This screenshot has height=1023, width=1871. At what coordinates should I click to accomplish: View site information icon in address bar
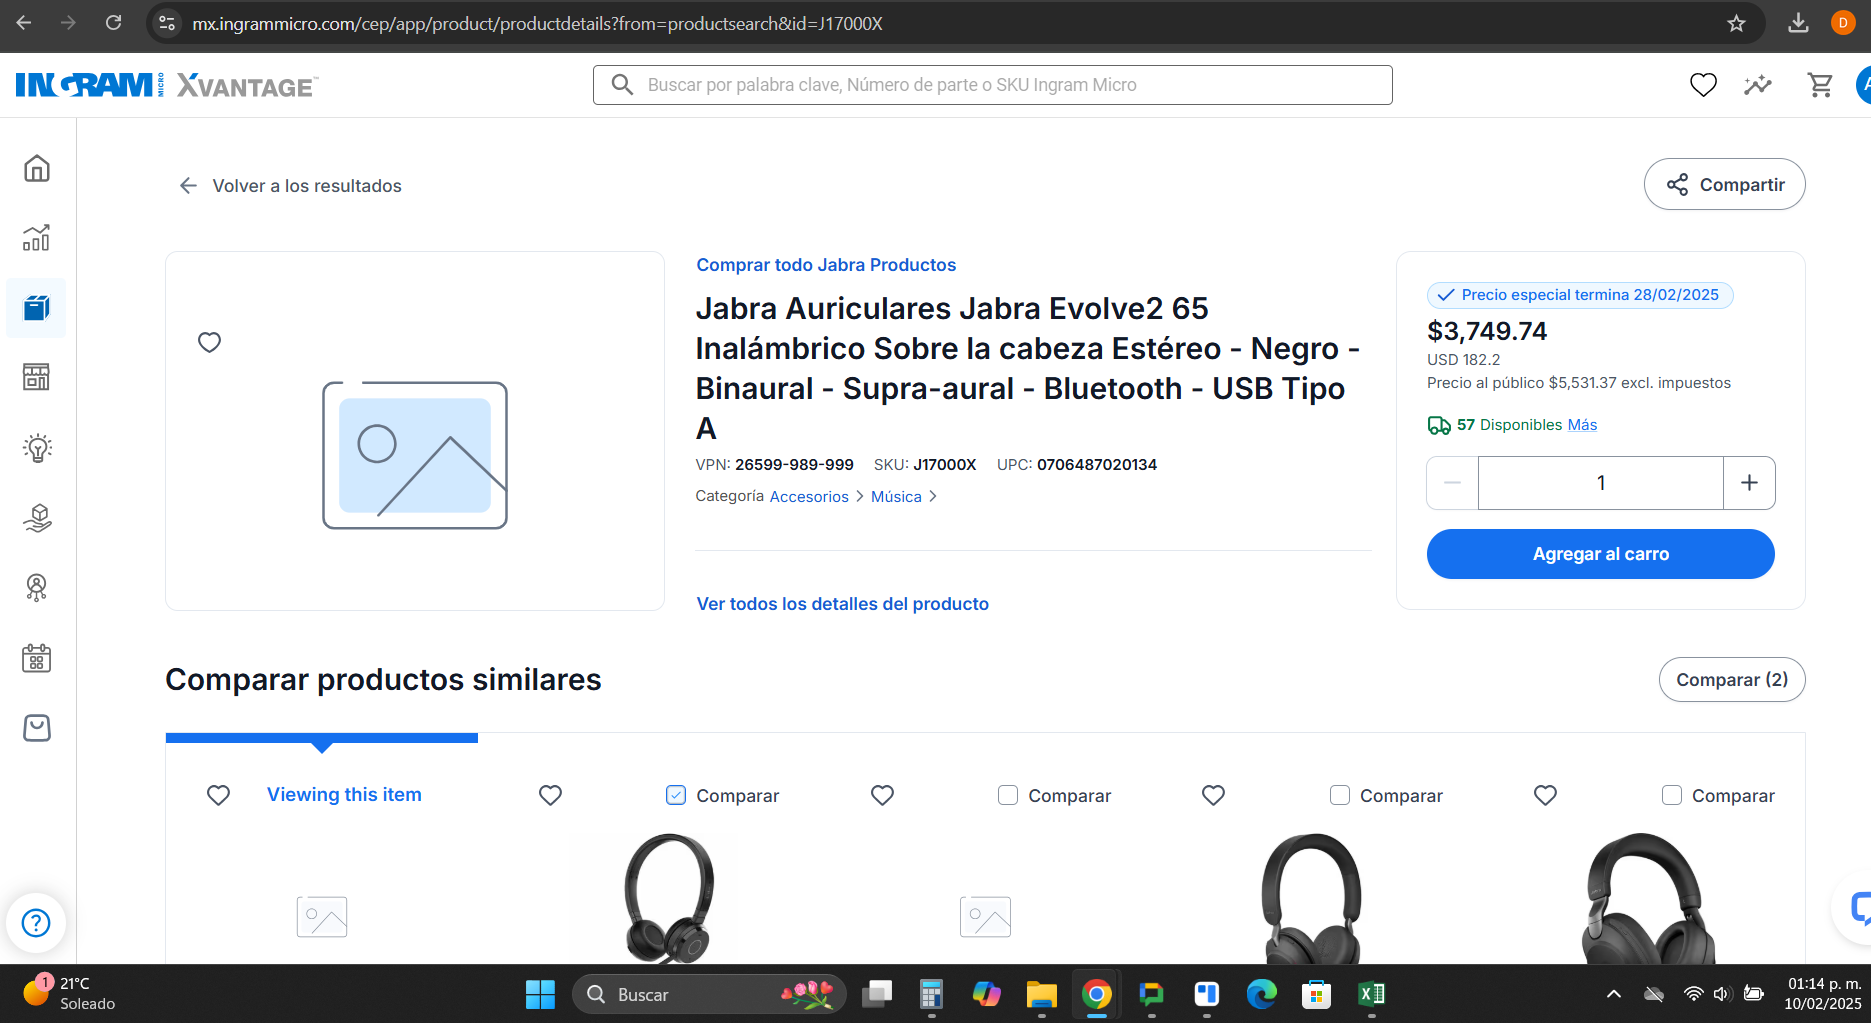click(168, 23)
